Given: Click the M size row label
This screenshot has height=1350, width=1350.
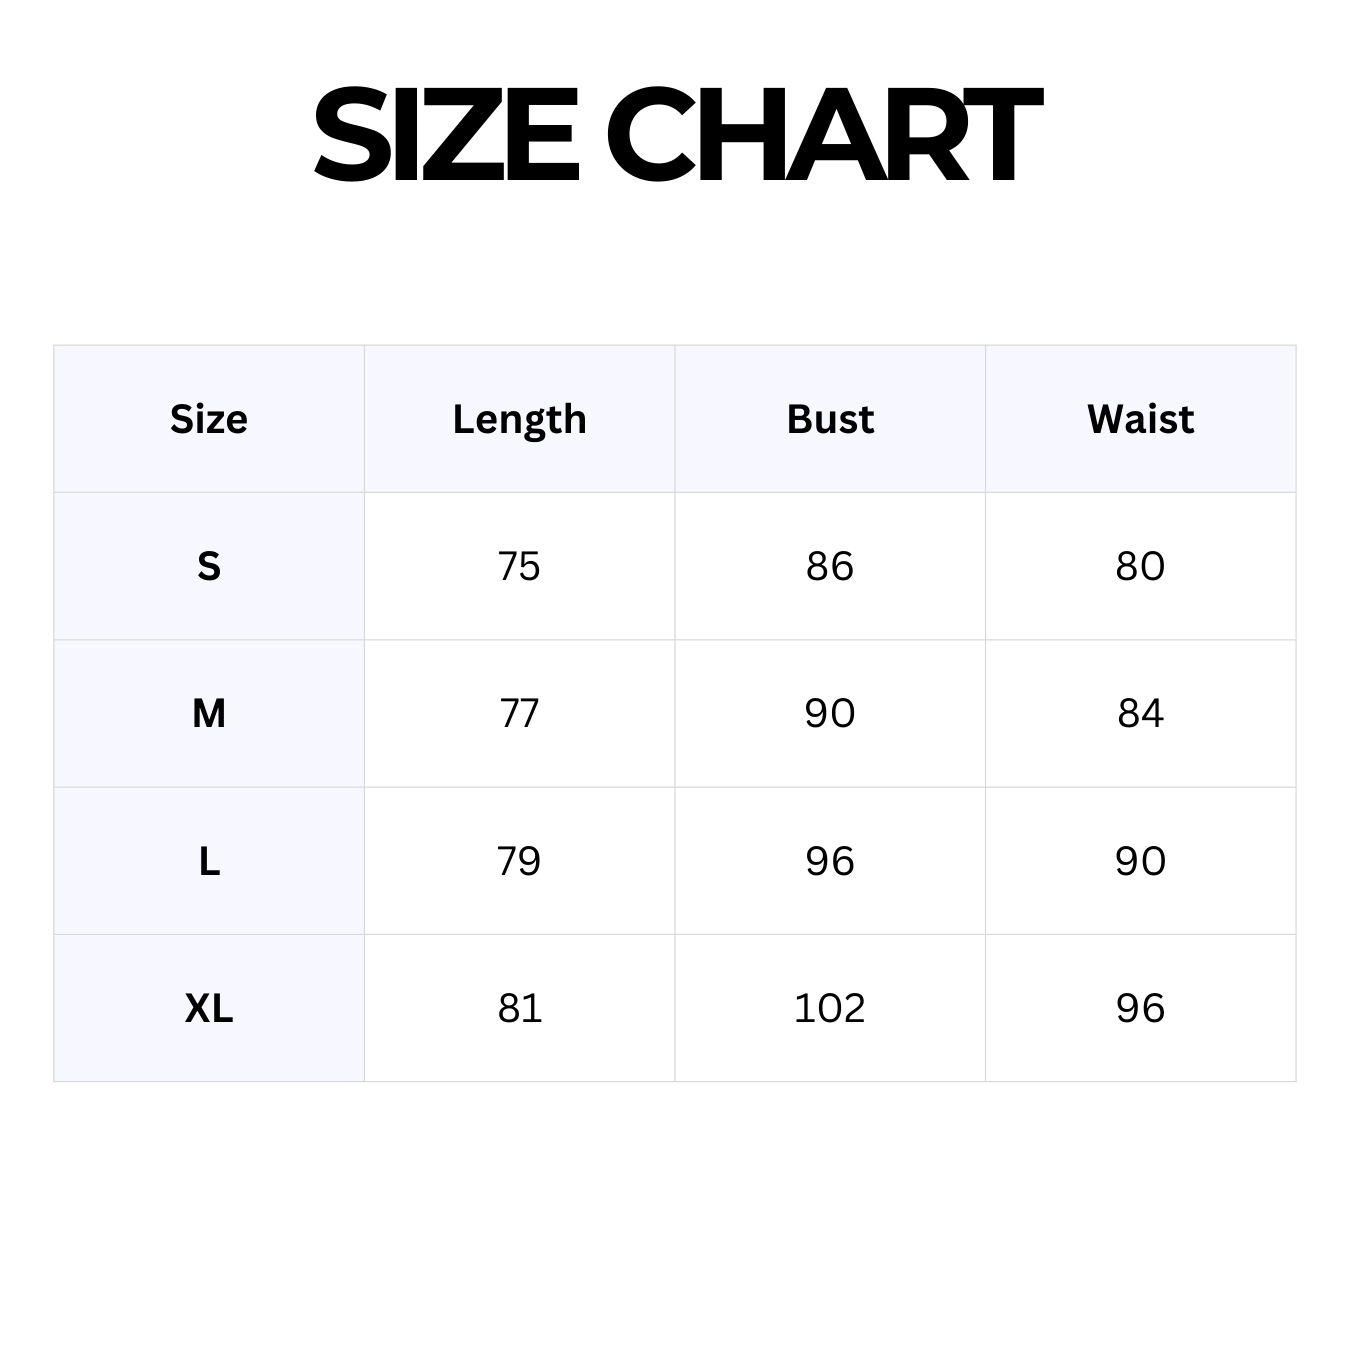Looking at the screenshot, I should (209, 713).
